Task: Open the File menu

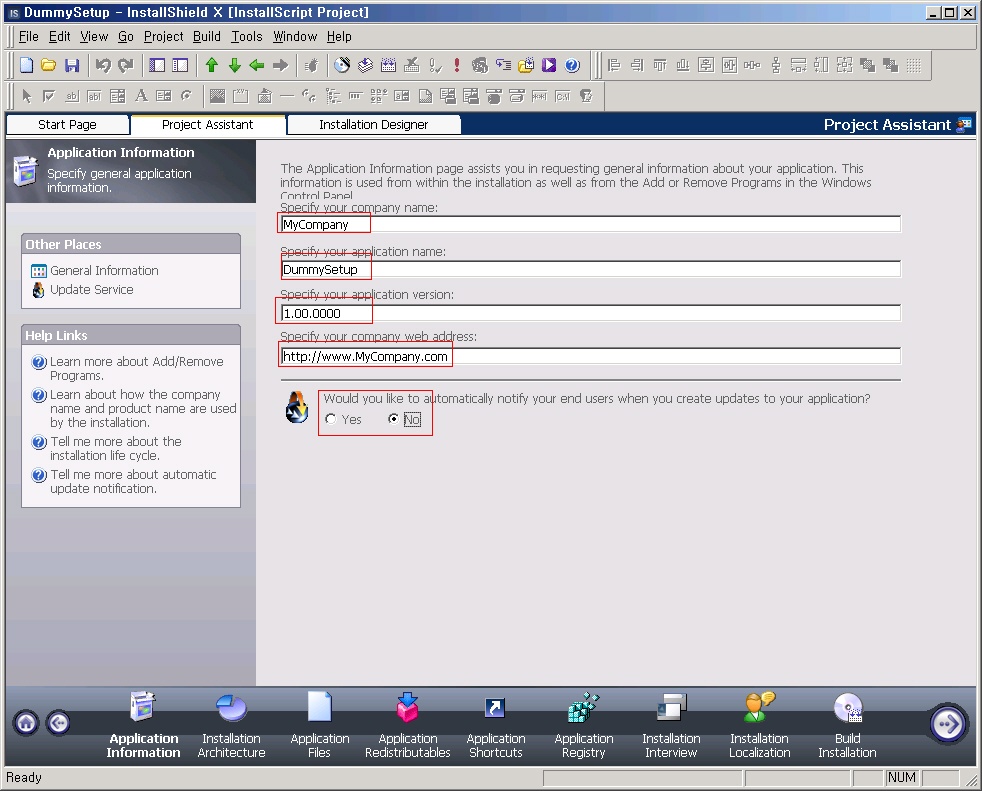Action: click(x=29, y=36)
